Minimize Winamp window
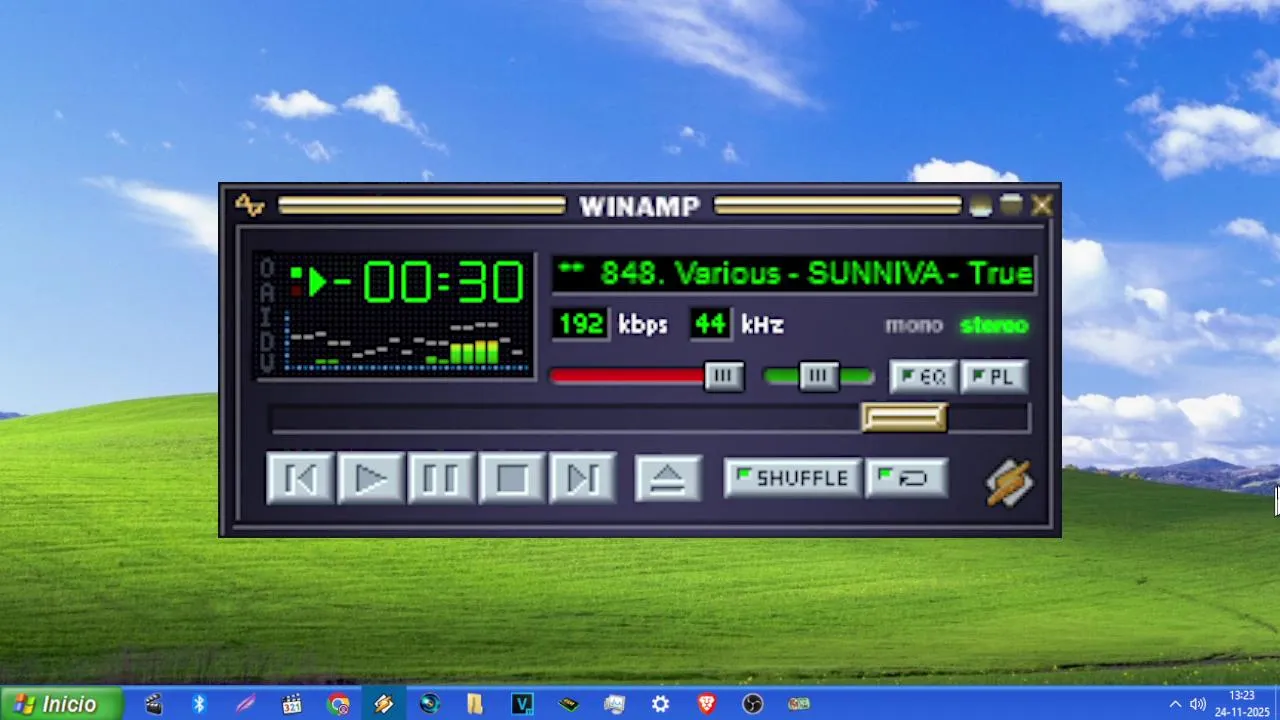This screenshot has height=720, width=1280. click(980, 205)
